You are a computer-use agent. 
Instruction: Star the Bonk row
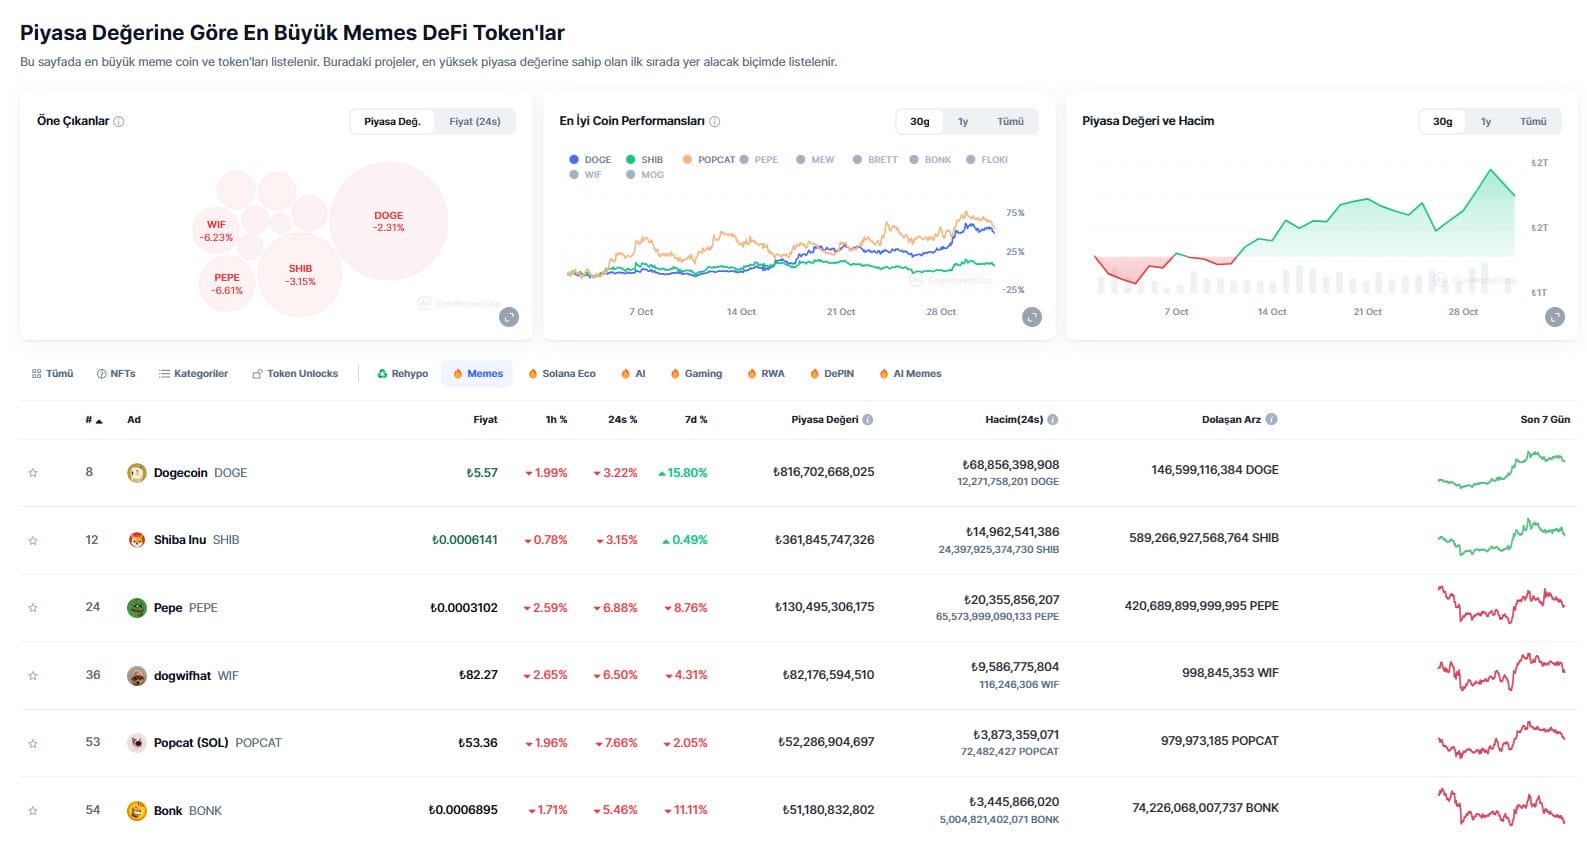click(x=33, y=811)
